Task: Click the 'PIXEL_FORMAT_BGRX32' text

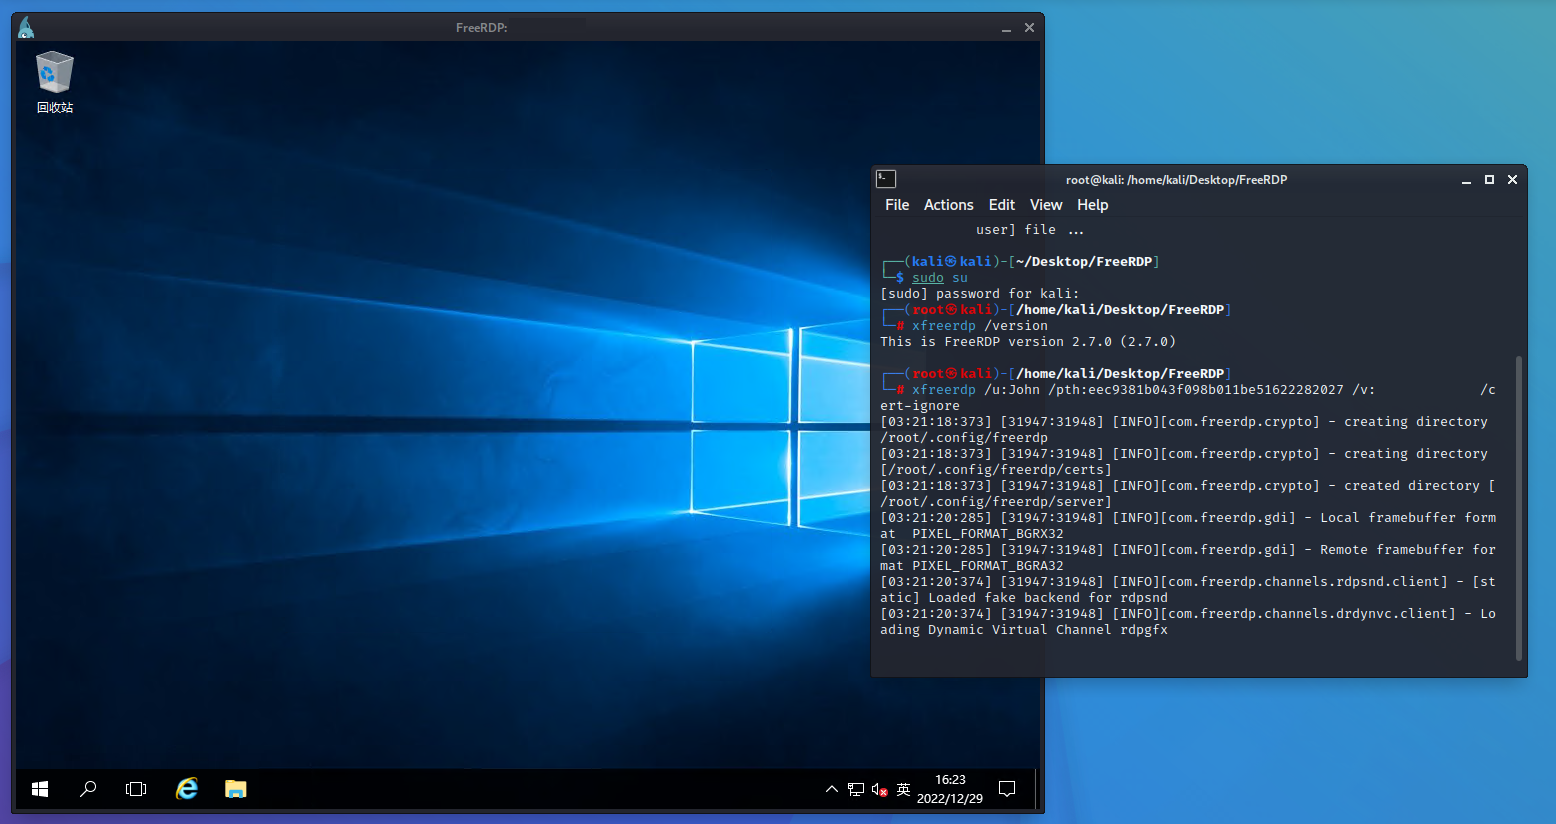Action: tap(988, 534)
